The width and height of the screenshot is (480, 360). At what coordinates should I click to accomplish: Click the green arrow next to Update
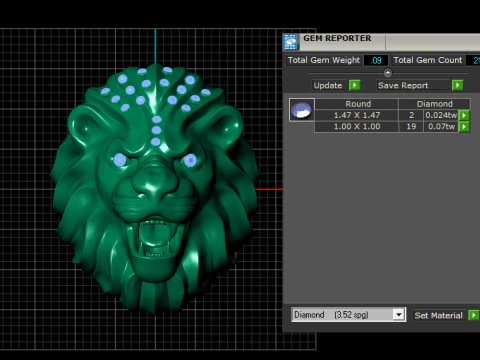coord(354,85)
